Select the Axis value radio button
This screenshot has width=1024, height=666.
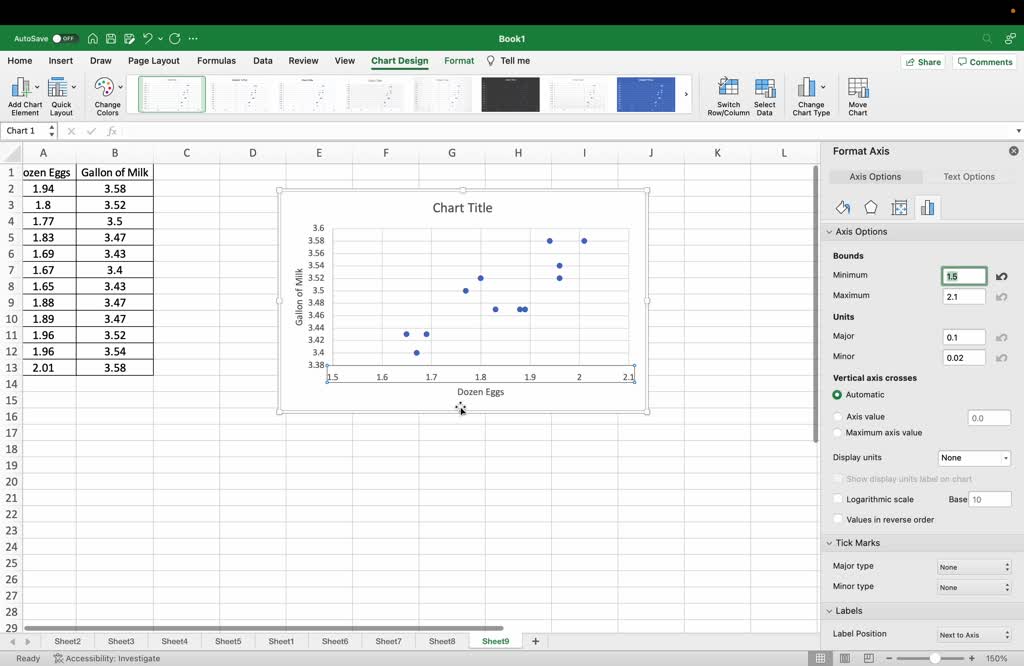838,417
